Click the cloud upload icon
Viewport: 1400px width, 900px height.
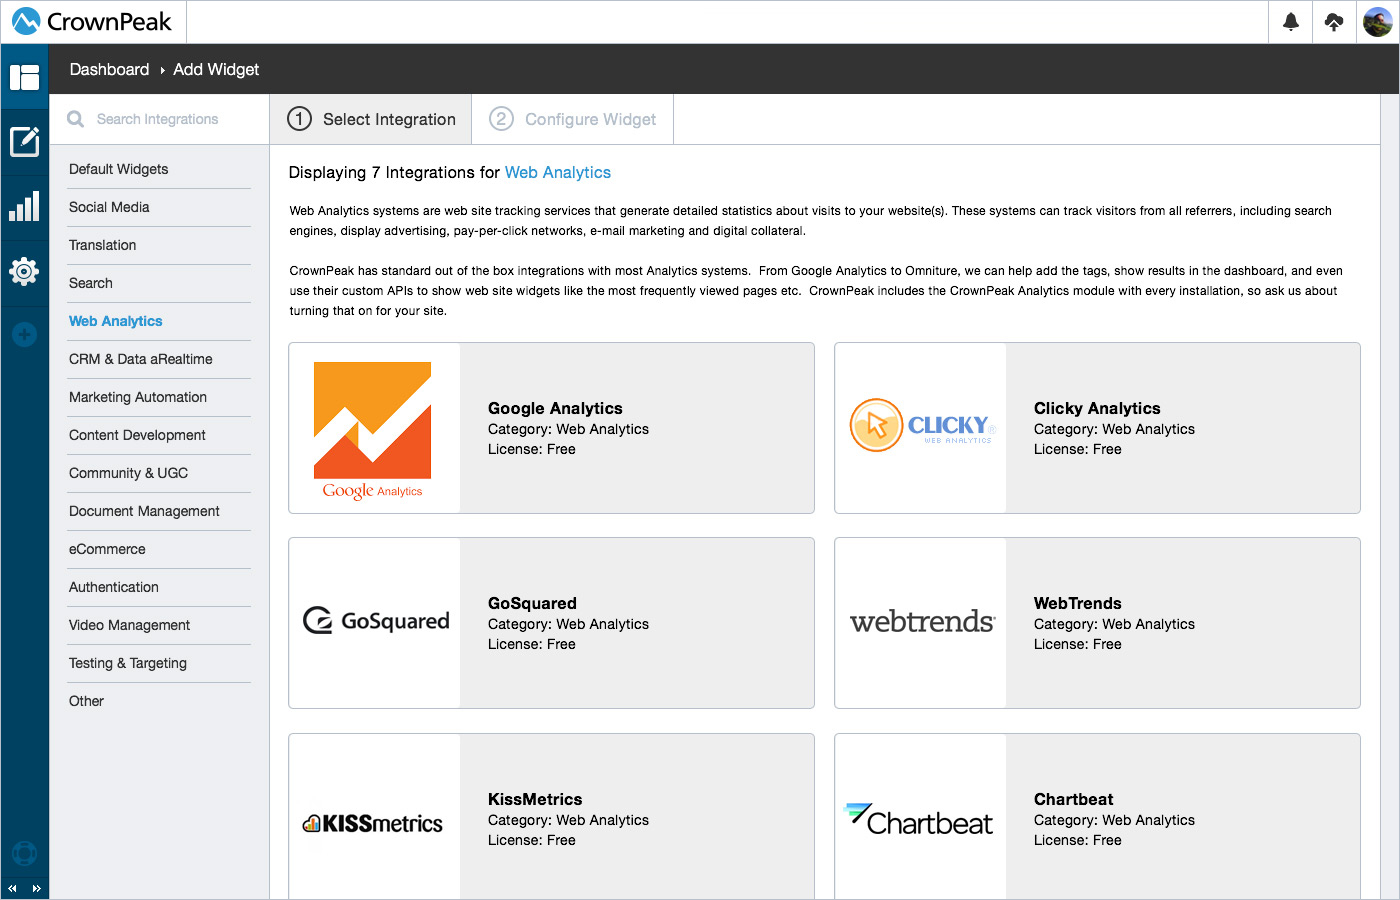[1334, 22]
